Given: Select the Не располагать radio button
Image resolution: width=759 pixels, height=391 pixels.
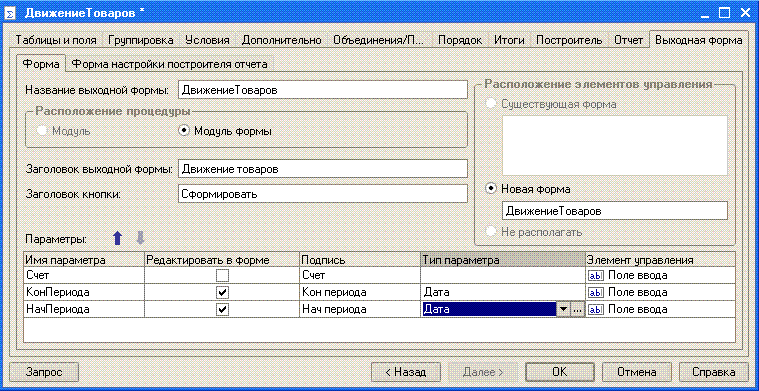Looking at the screenshot, I should [491, 232].
